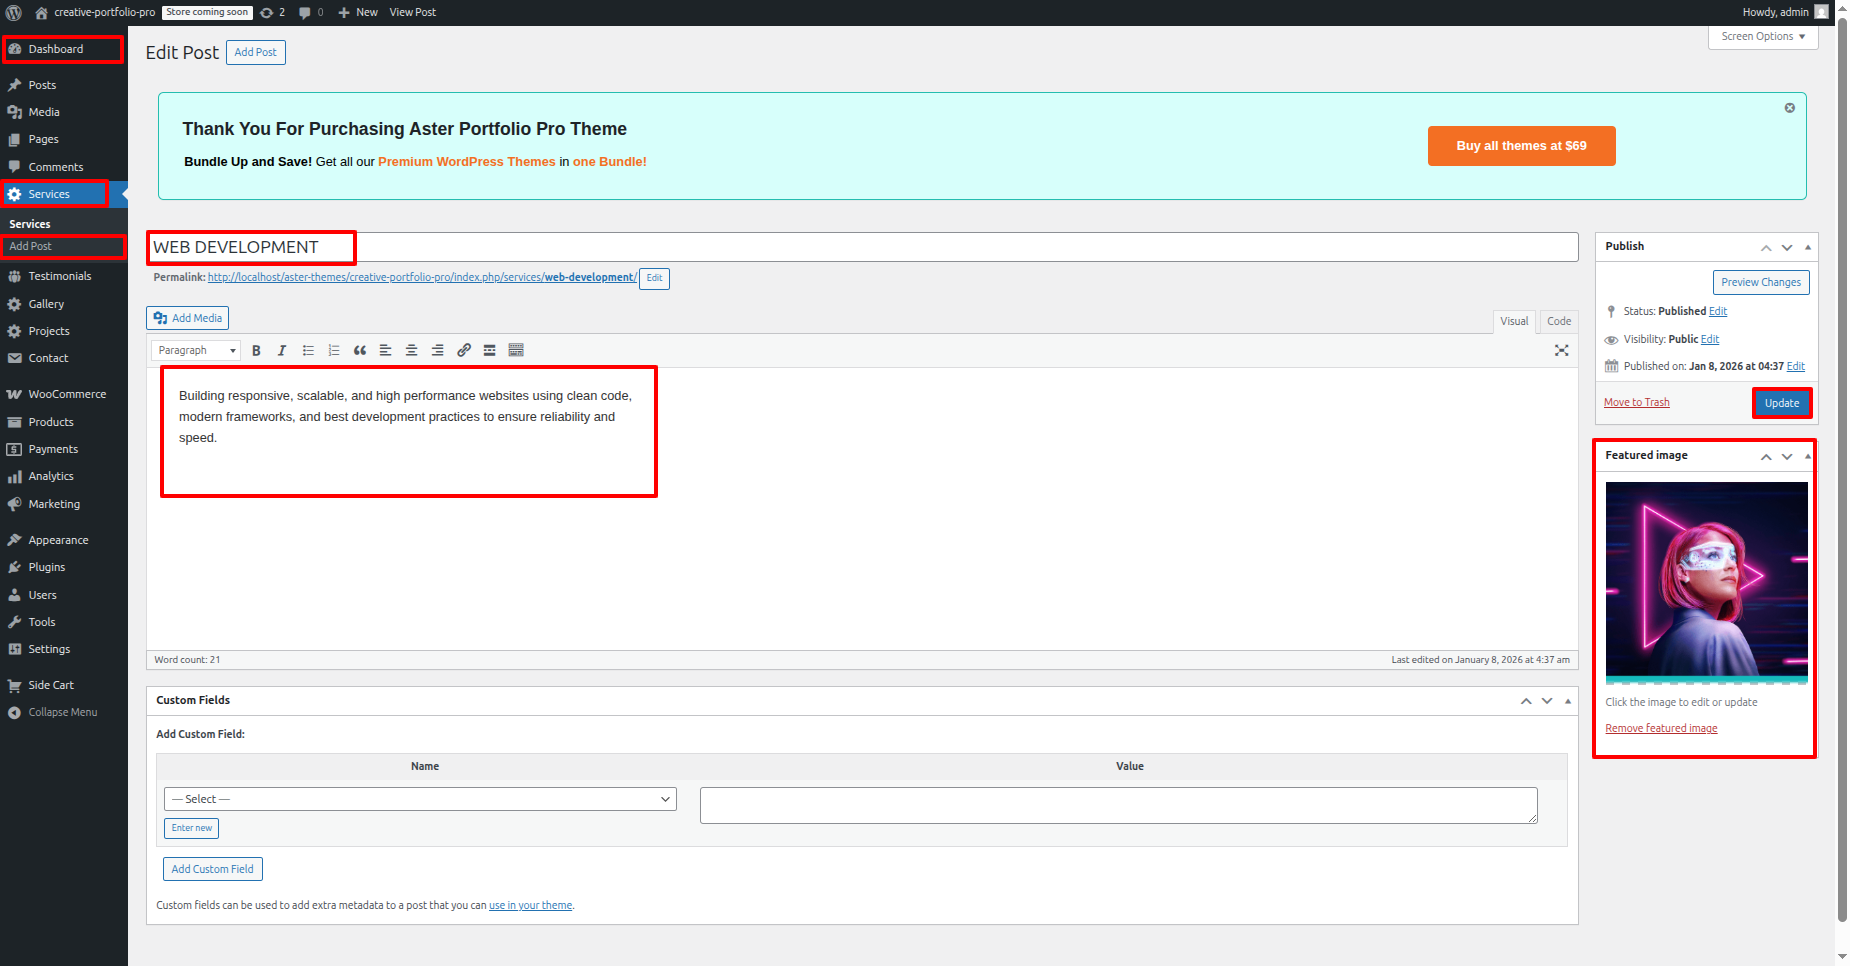Switch to the Code editor tab

[x=1558, y=321]
